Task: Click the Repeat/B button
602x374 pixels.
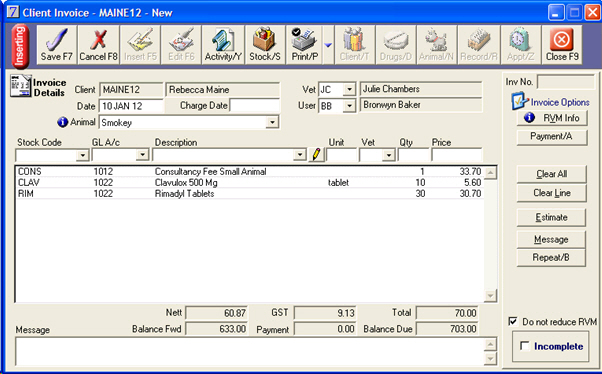Action: click(551, 258)
